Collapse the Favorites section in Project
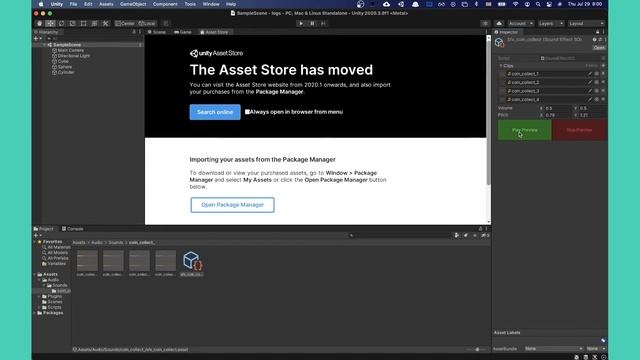The width and height of the screenshot is (640, 360). pos(35,242)
